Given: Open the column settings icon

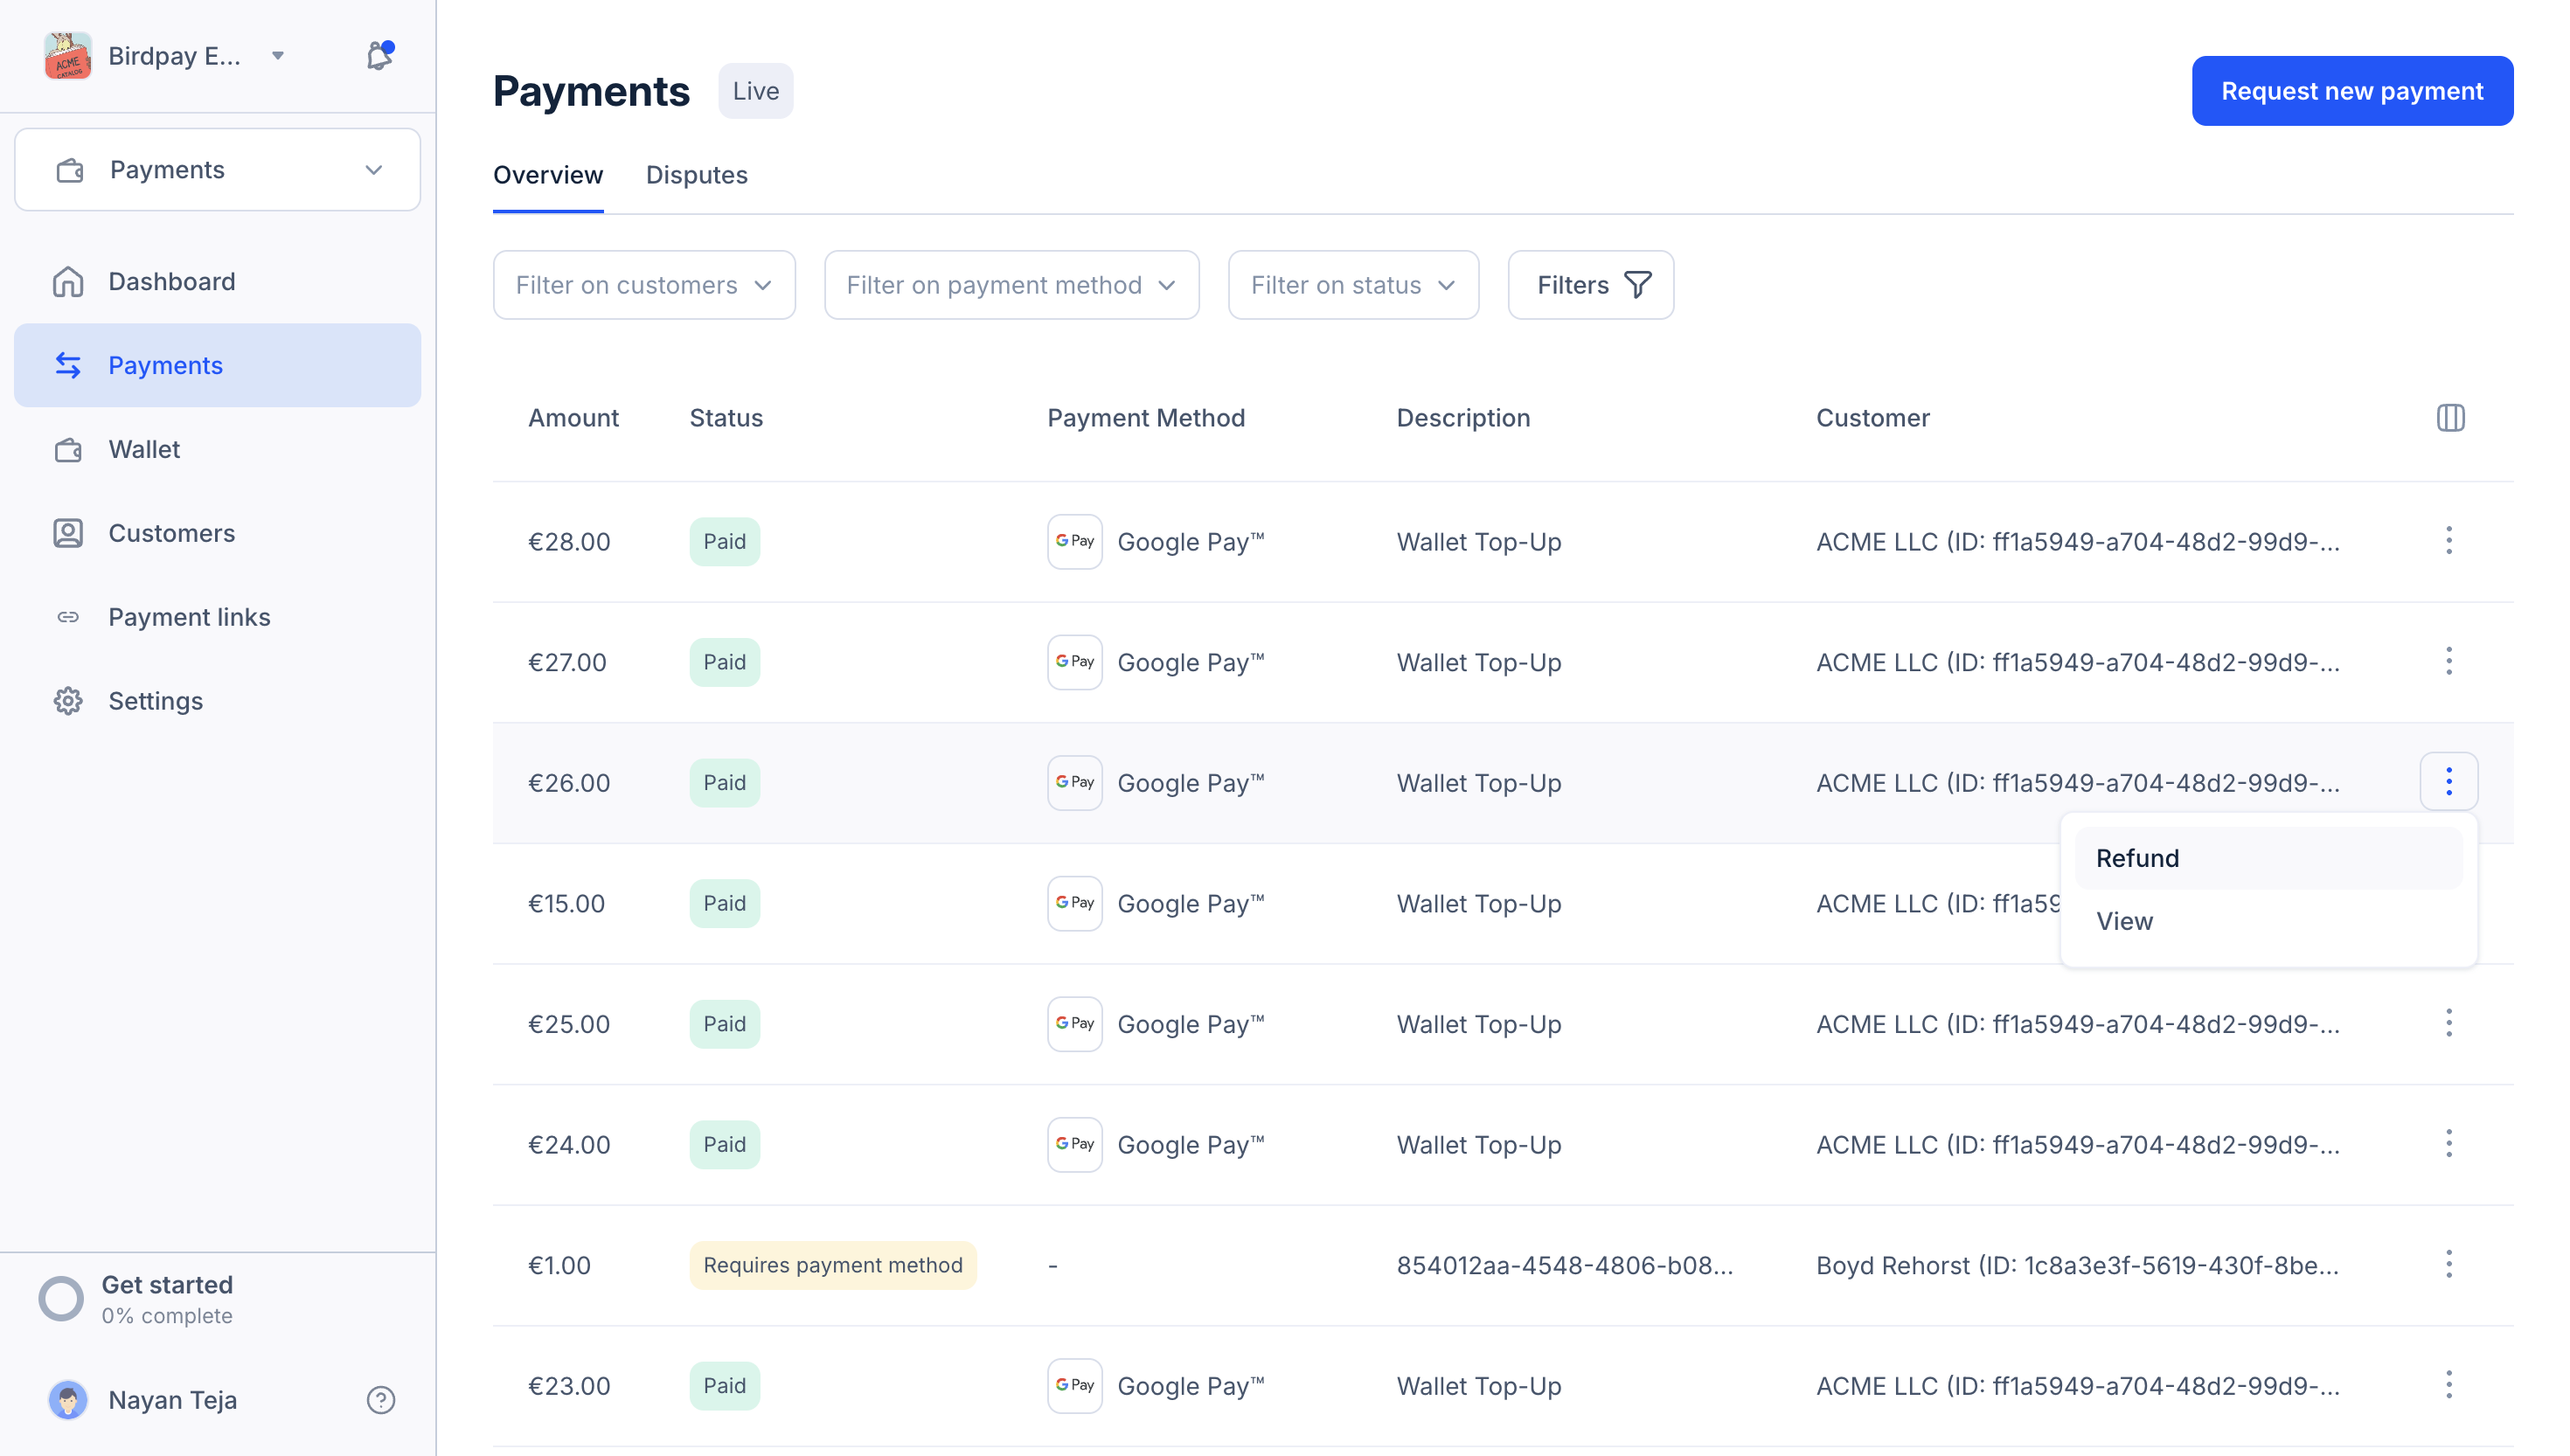Looking at the screenshot, I should click(x=2449, y=418).
